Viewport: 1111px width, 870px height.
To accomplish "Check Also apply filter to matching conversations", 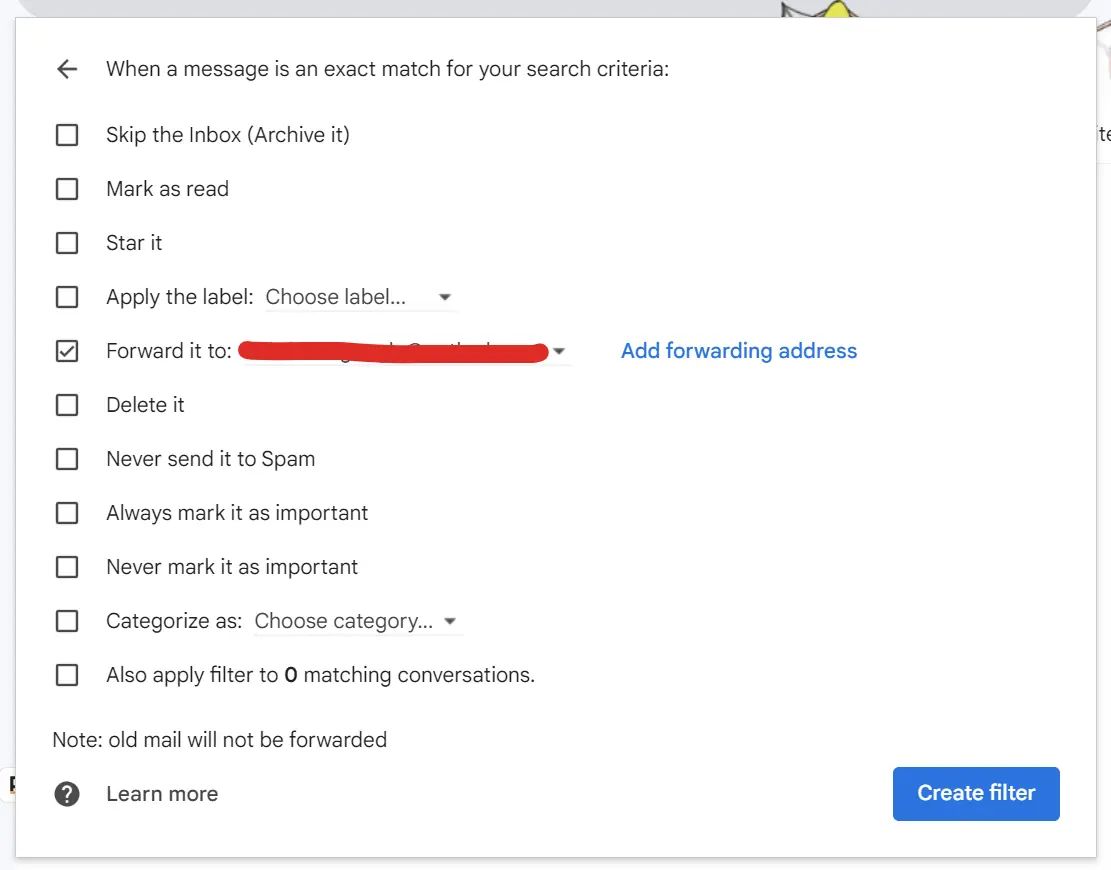I will click(x=67, y=675).
